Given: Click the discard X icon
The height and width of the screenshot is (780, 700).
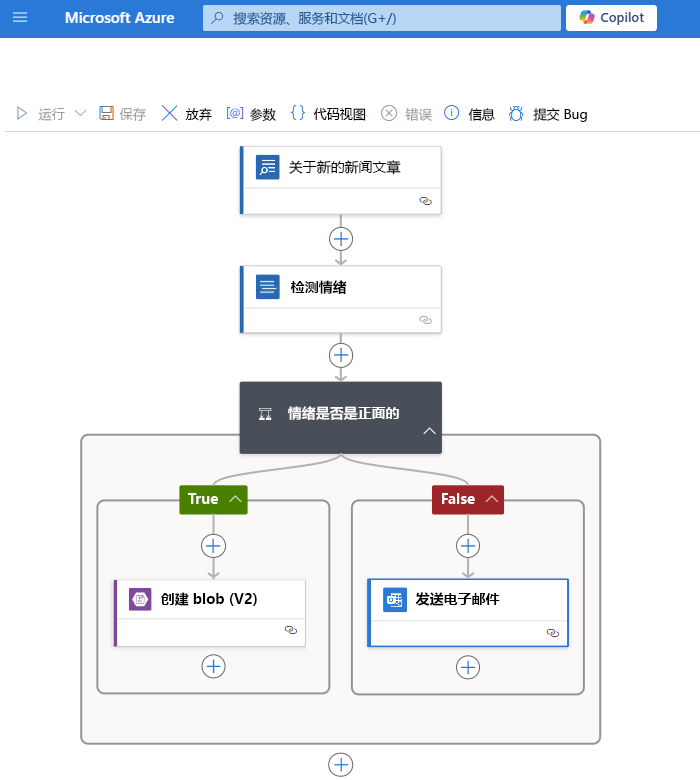Looking at the screenshot, I should (169, 113).
